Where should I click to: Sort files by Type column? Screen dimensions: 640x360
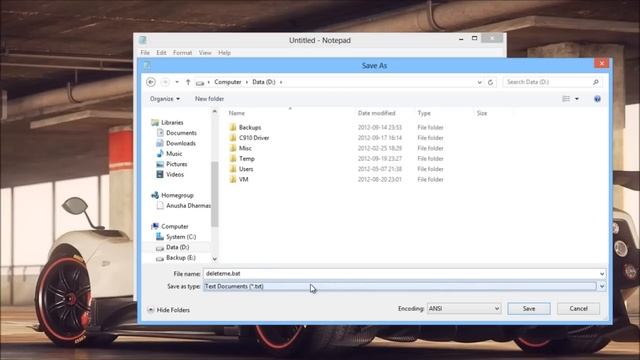point(424,113)
